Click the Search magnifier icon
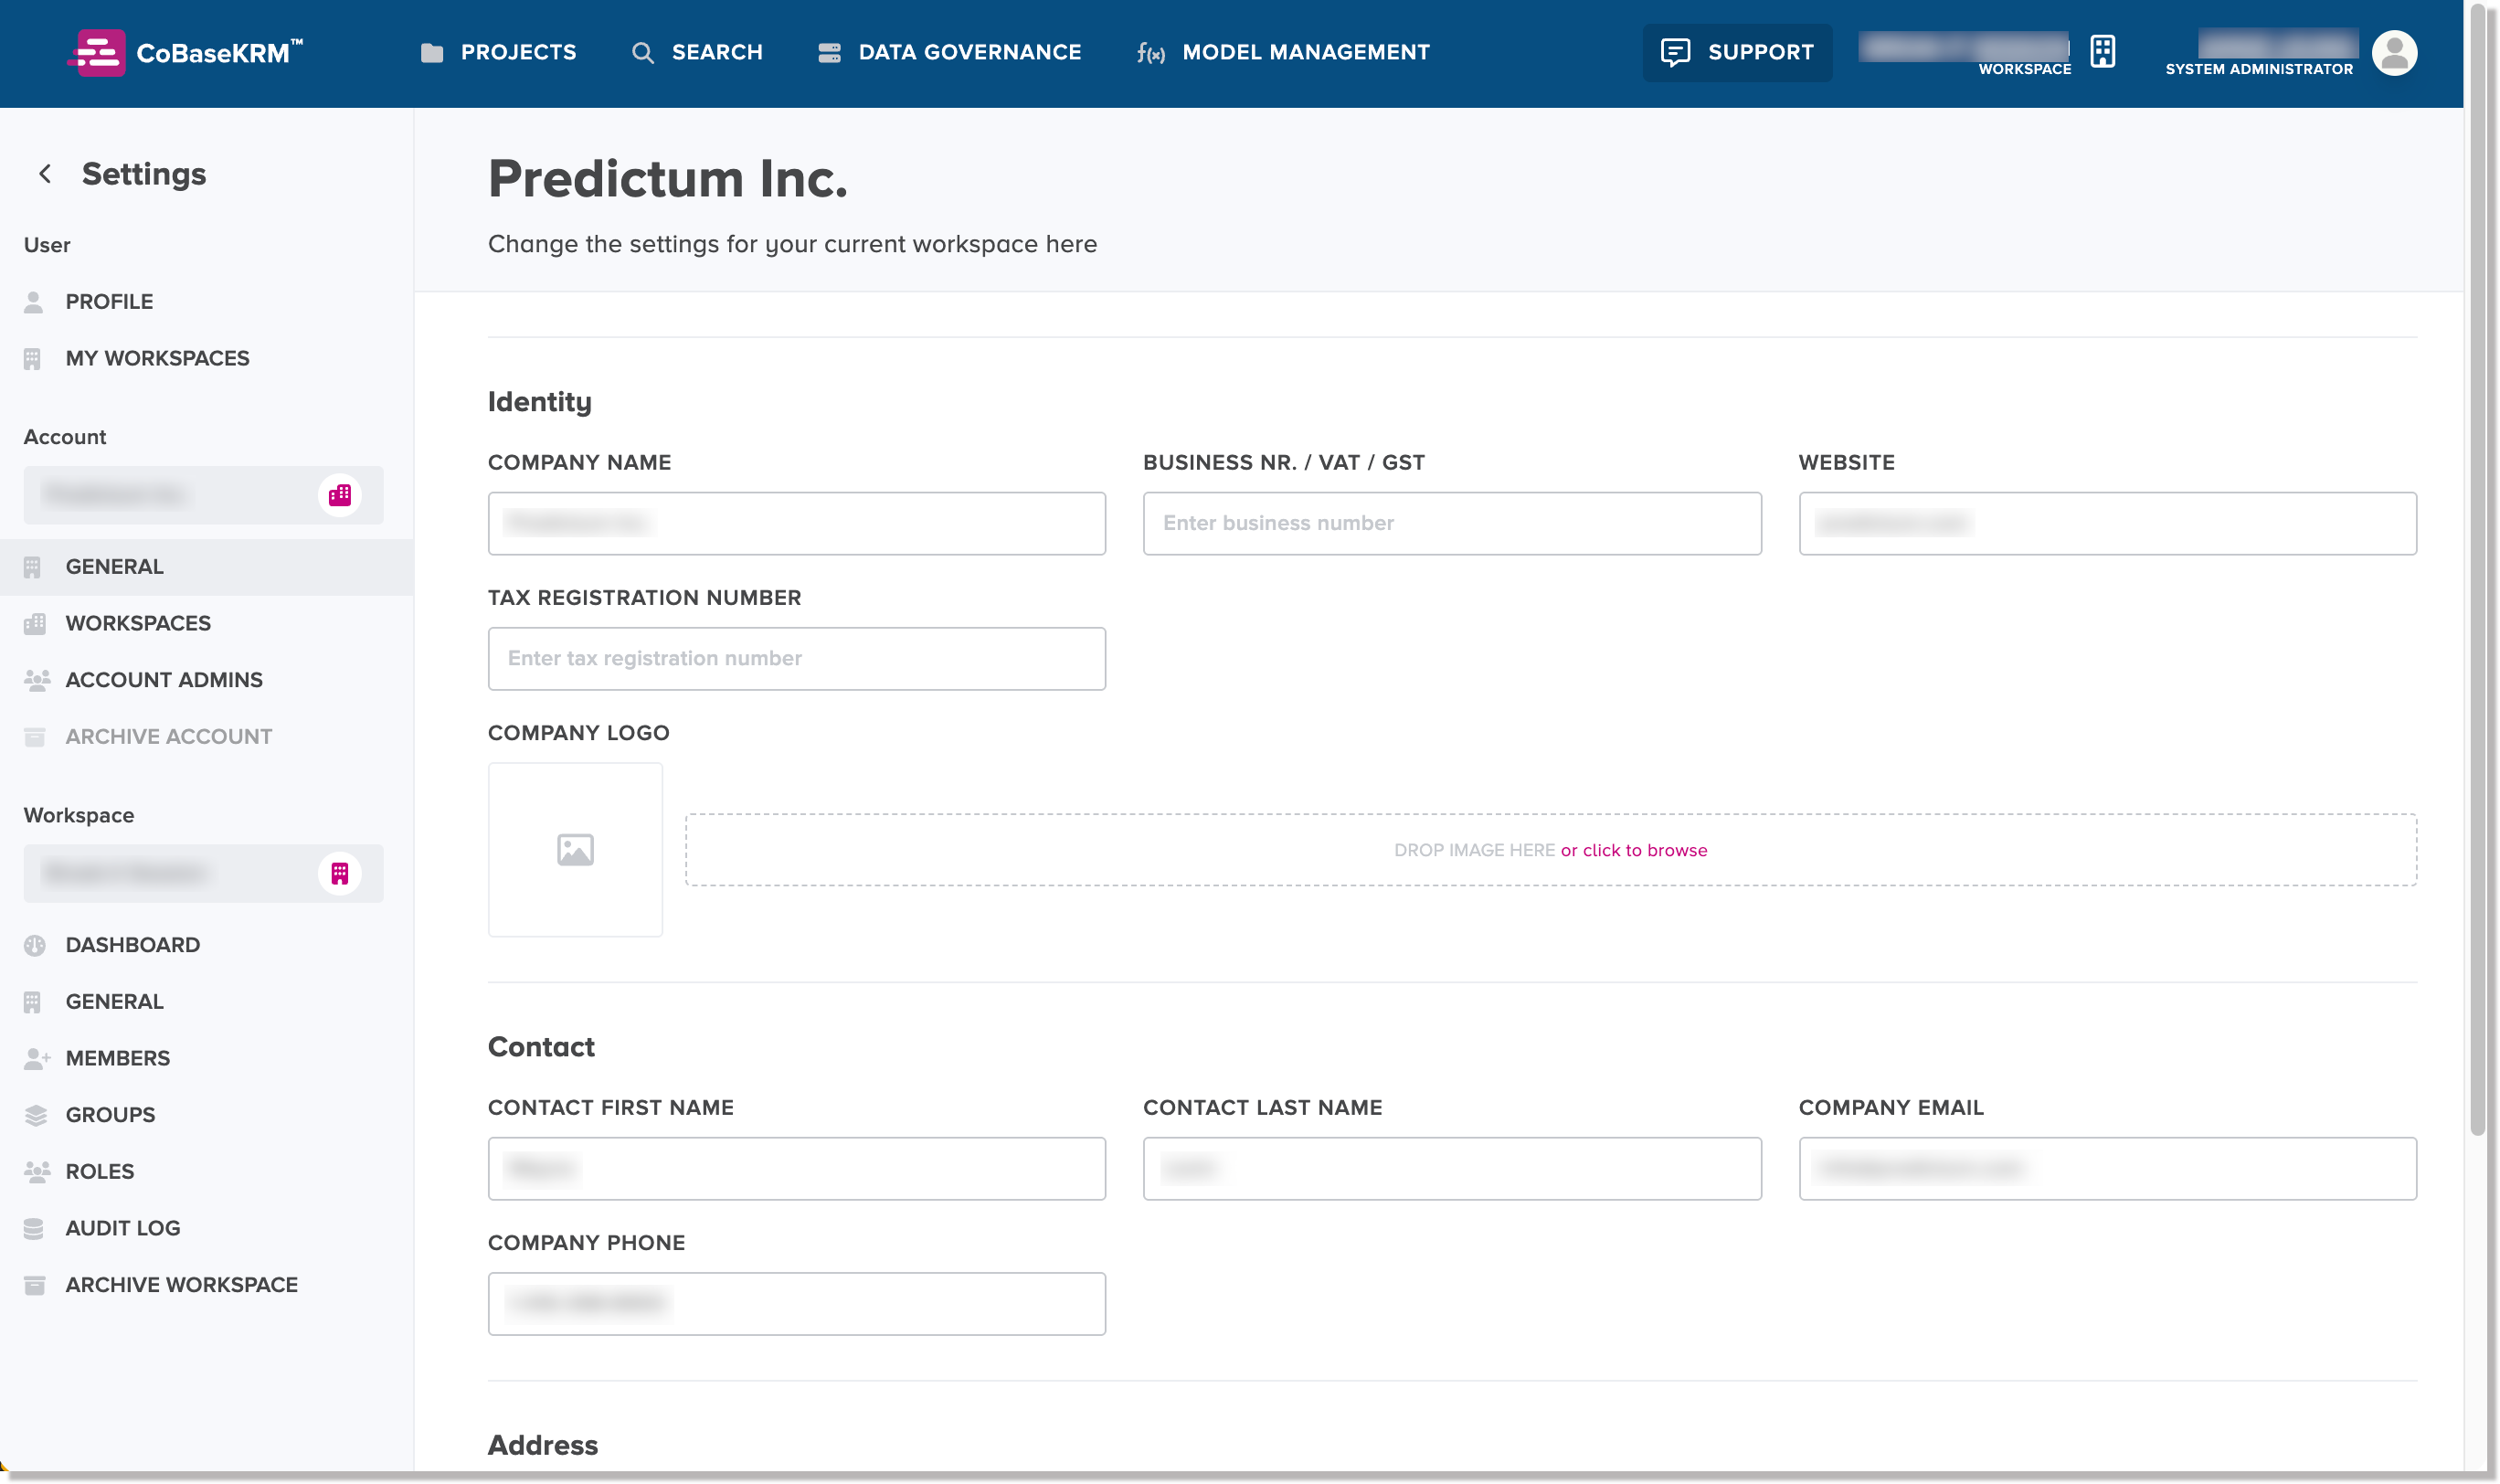This screenshot has width=2500, height=1484. coord(643,53)
